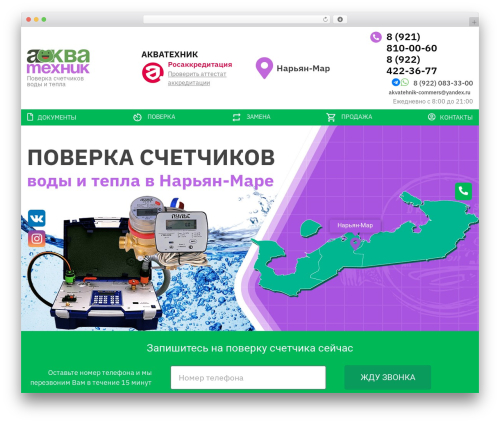
Task: Click the Нарьян-Мар label on the map
Action: click(x=355, y=225)
